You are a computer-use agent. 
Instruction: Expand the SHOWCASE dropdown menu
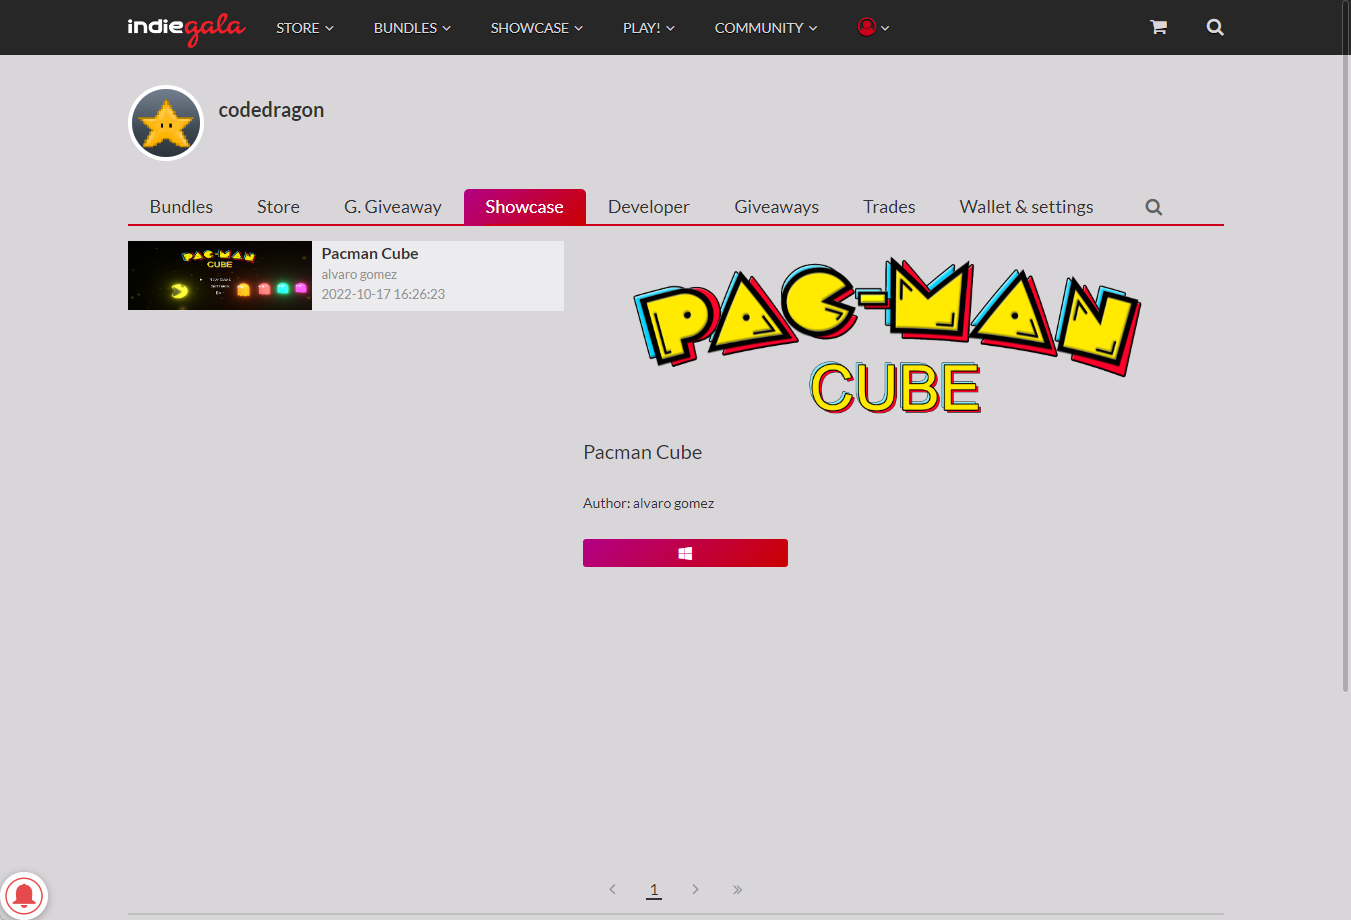point(536,28)
